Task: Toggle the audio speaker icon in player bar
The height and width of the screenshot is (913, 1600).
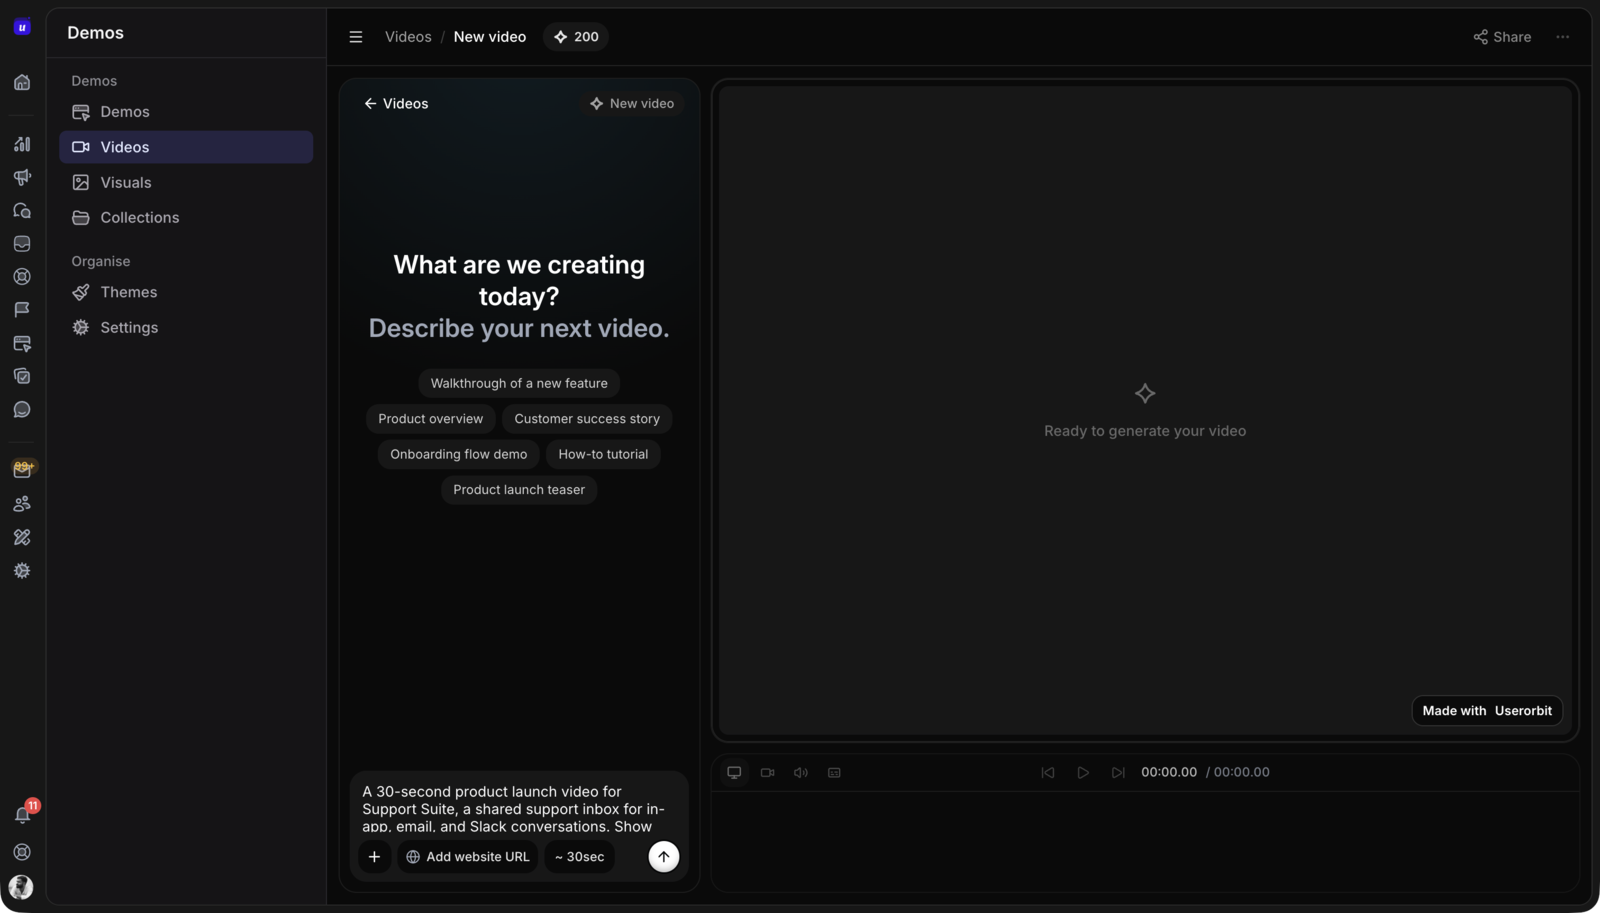Action: (801, 772)
